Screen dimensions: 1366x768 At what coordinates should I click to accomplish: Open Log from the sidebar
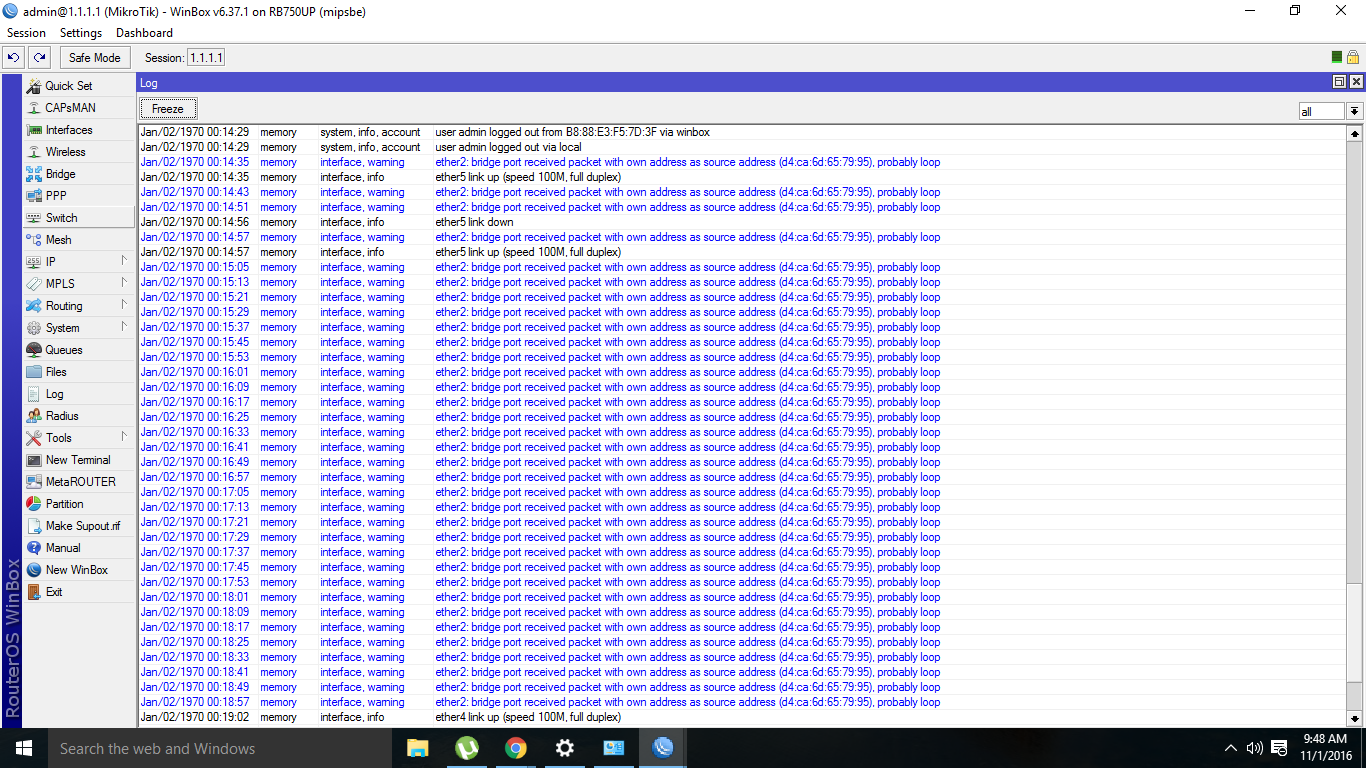pos(78,394)
